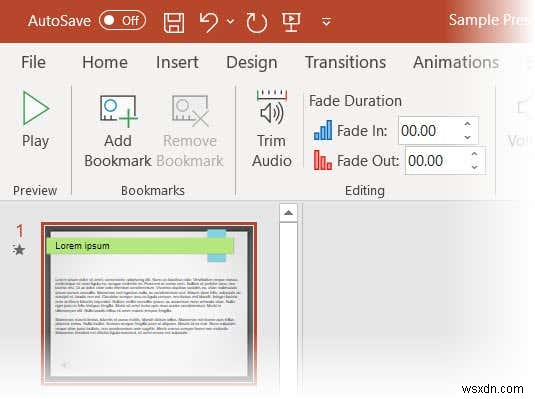The width and height of the screenshot is (535, 399).
Task: Switch to the Design tab
Action: coord(252,62)
